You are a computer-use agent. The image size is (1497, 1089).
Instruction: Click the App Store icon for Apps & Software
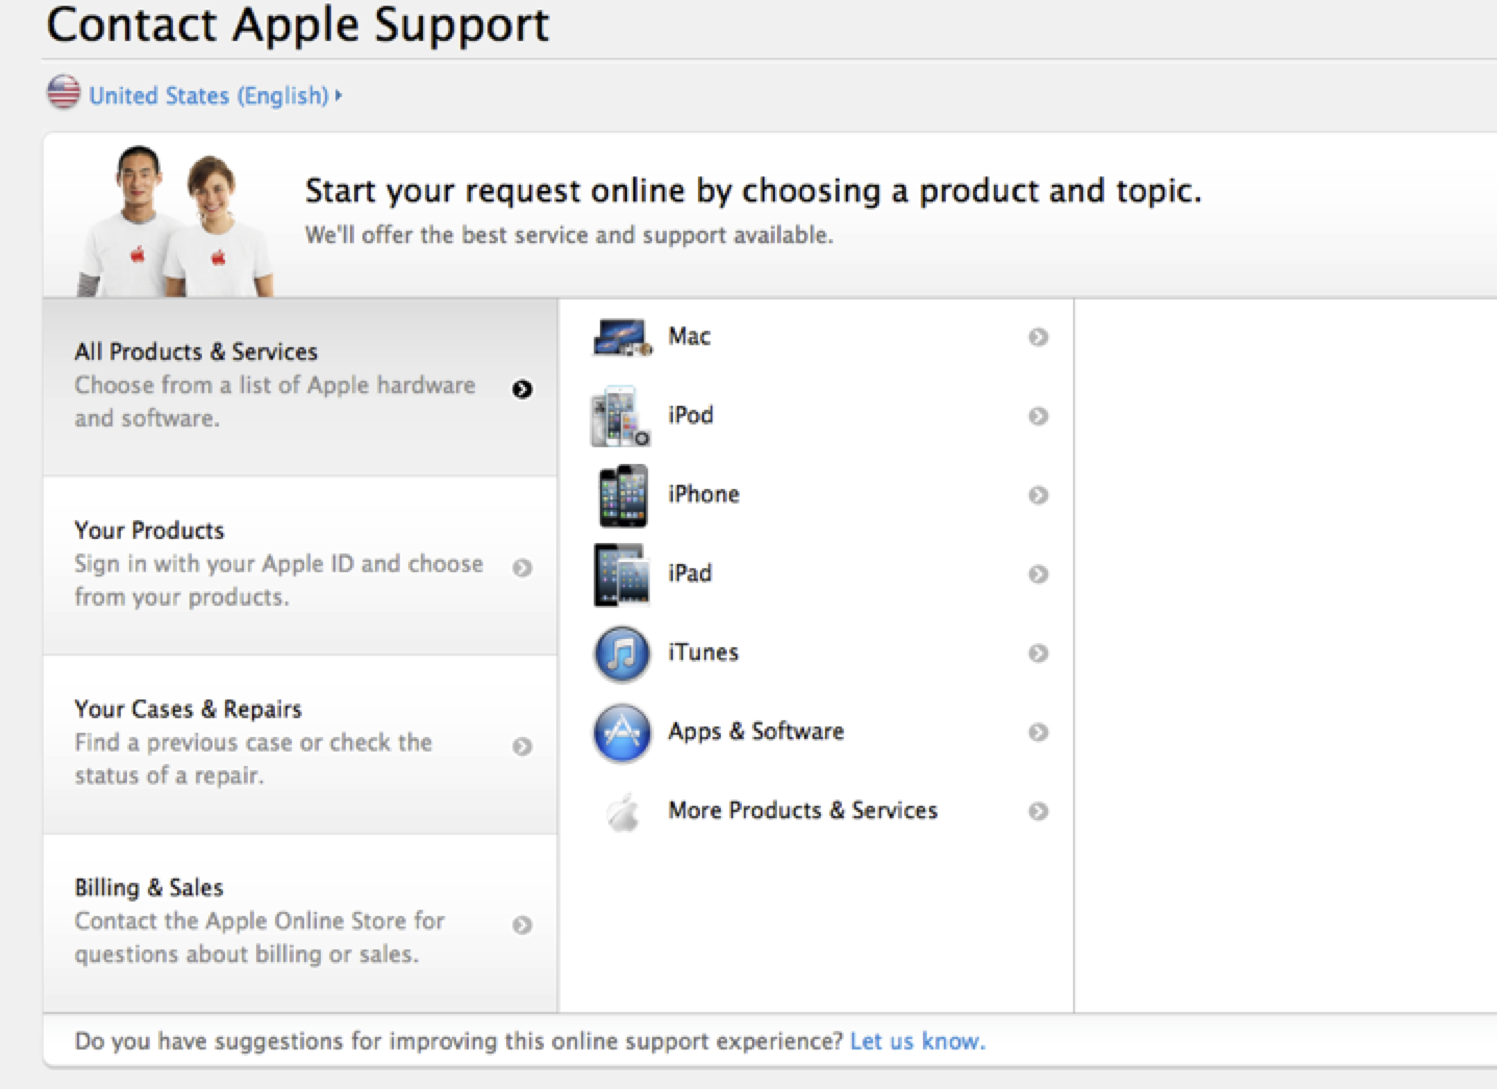[x=622, y=732]
